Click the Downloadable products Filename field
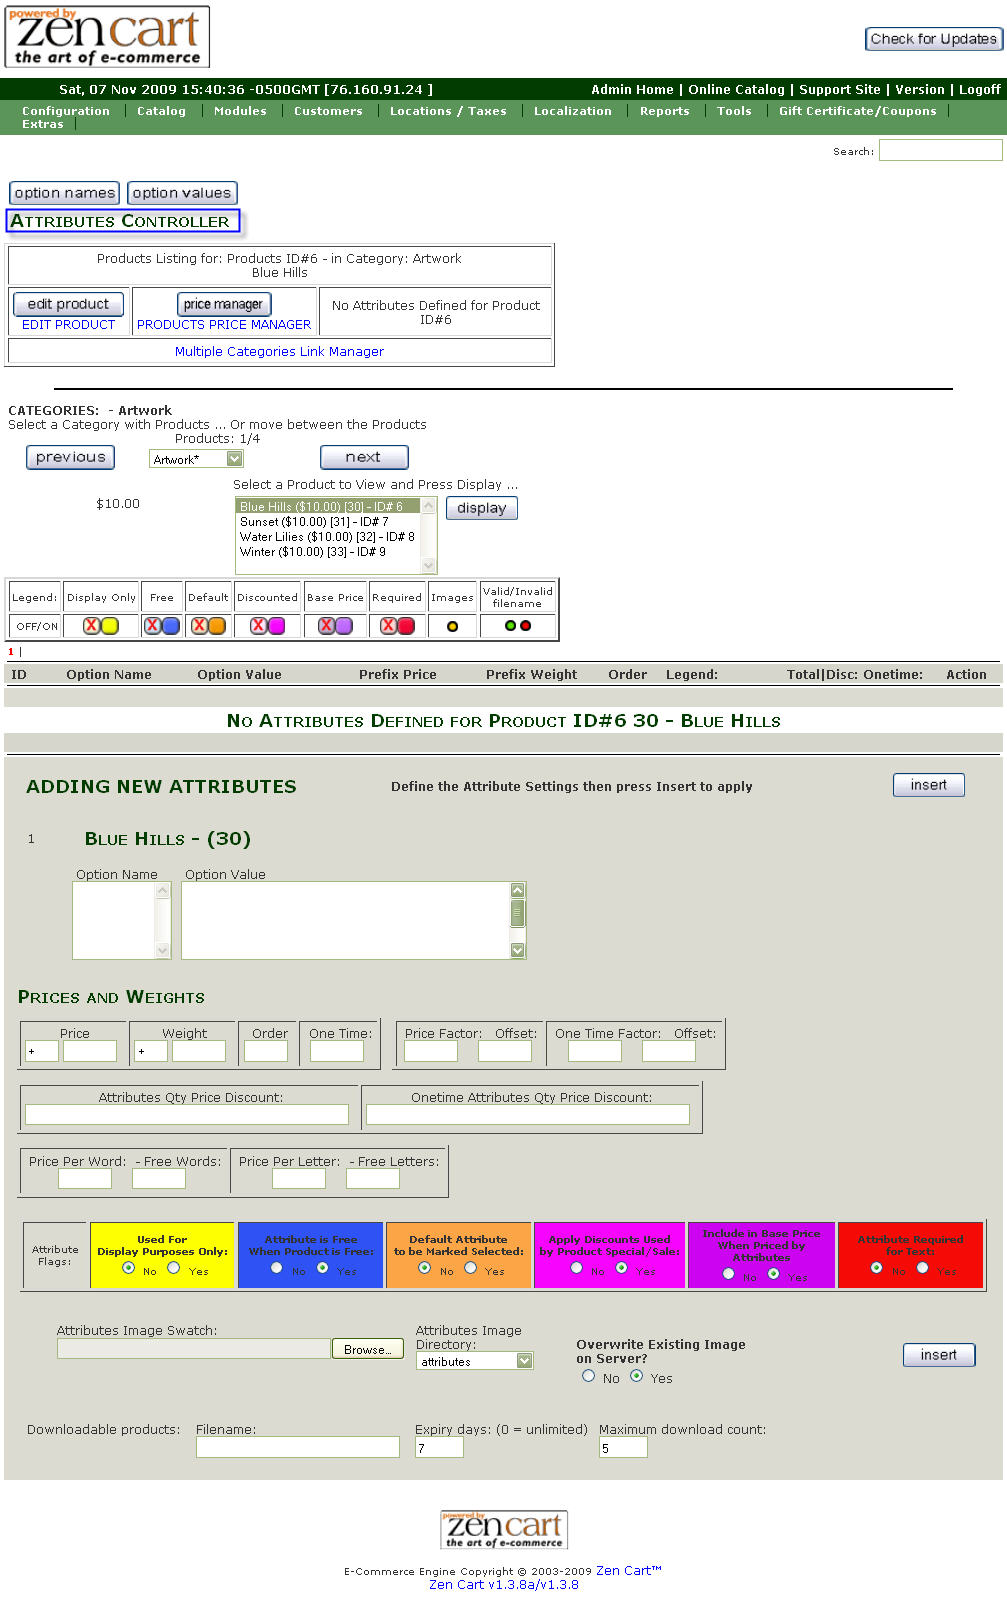Viewport: 1007px width, 1617px height. click(x=297, y=1447)
